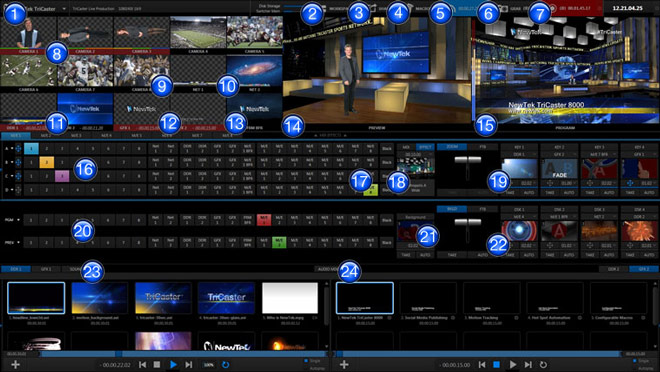Skip to next item in GFX 2 player
Image resolution: width=660 pixels, height=372 pixels.
coord(528,364)
